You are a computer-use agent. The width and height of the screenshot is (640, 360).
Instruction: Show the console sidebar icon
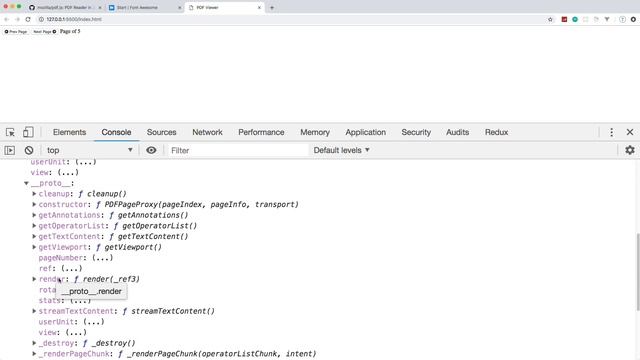click(x=10, y=150)
